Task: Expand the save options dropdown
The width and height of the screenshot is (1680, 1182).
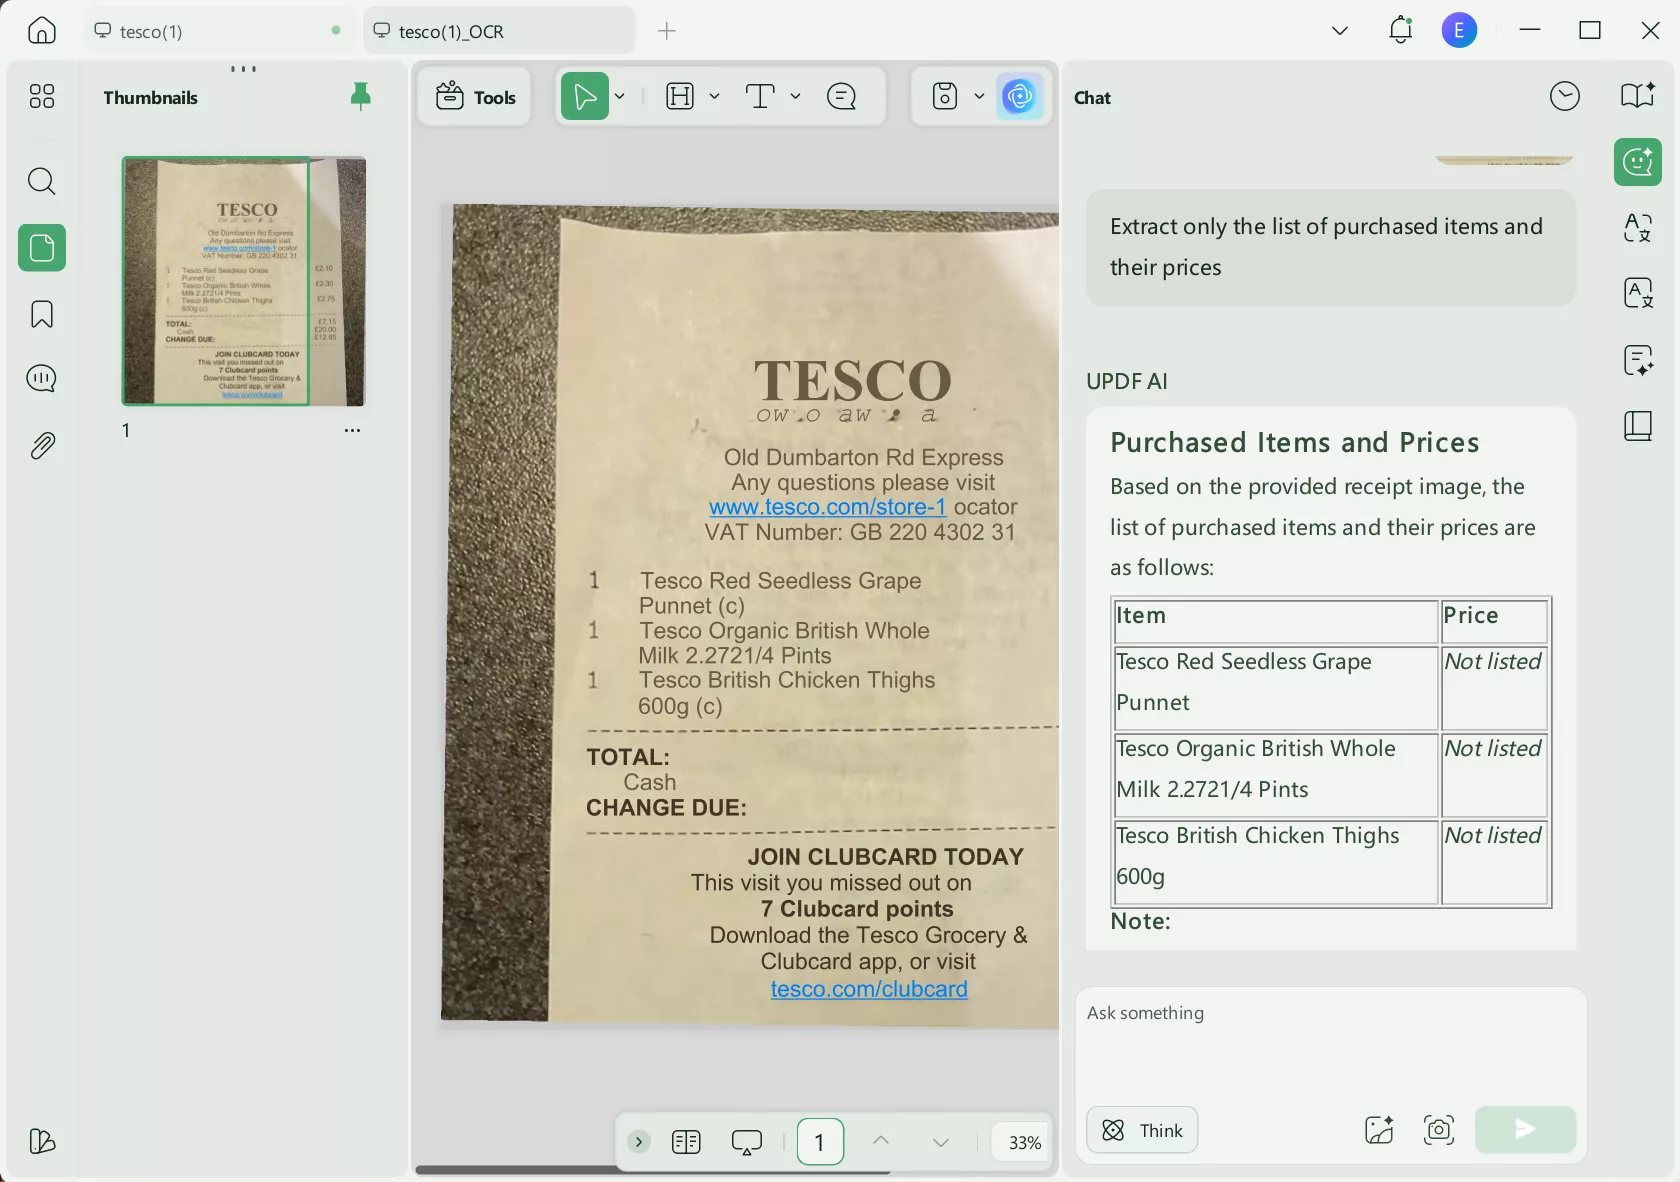Action: click(978, 96)
